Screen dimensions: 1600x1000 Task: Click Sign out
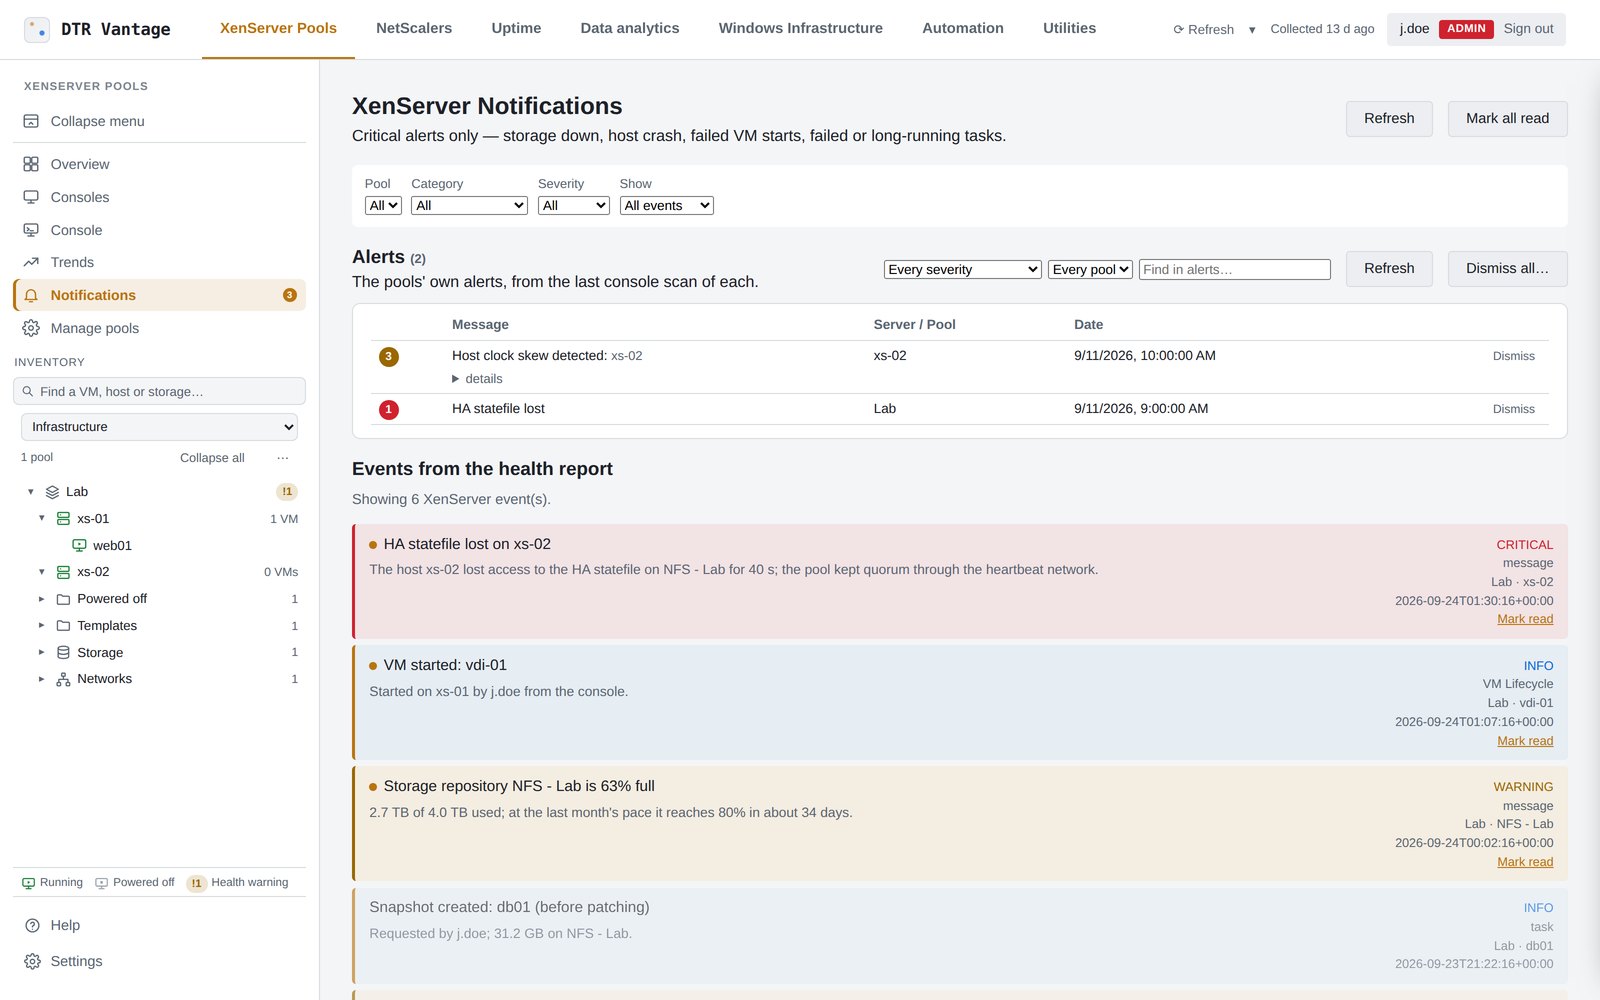pos(1528,29)
